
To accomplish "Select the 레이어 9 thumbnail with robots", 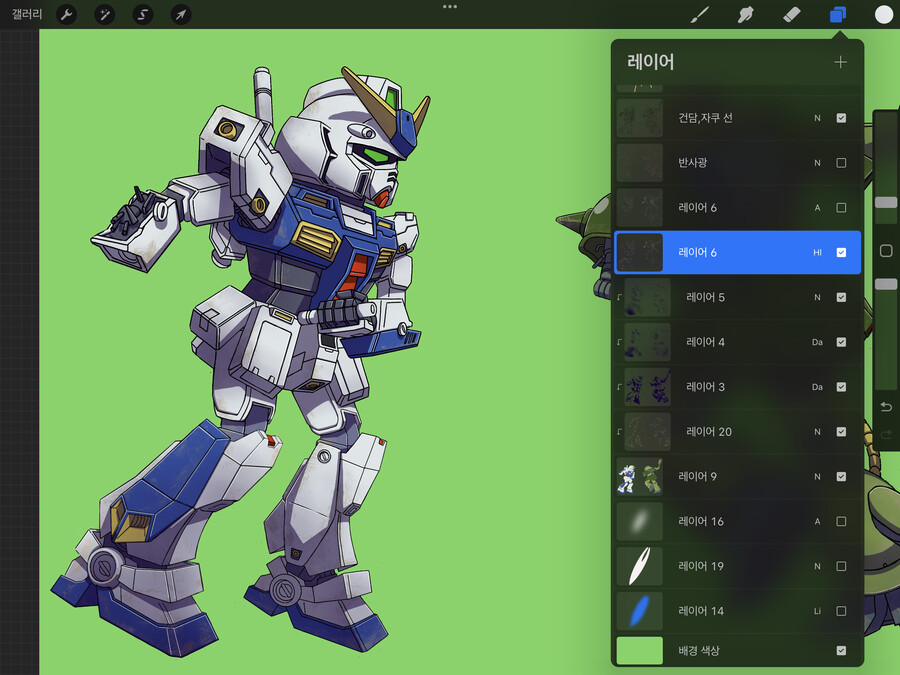I will click(x=639, y=476).
